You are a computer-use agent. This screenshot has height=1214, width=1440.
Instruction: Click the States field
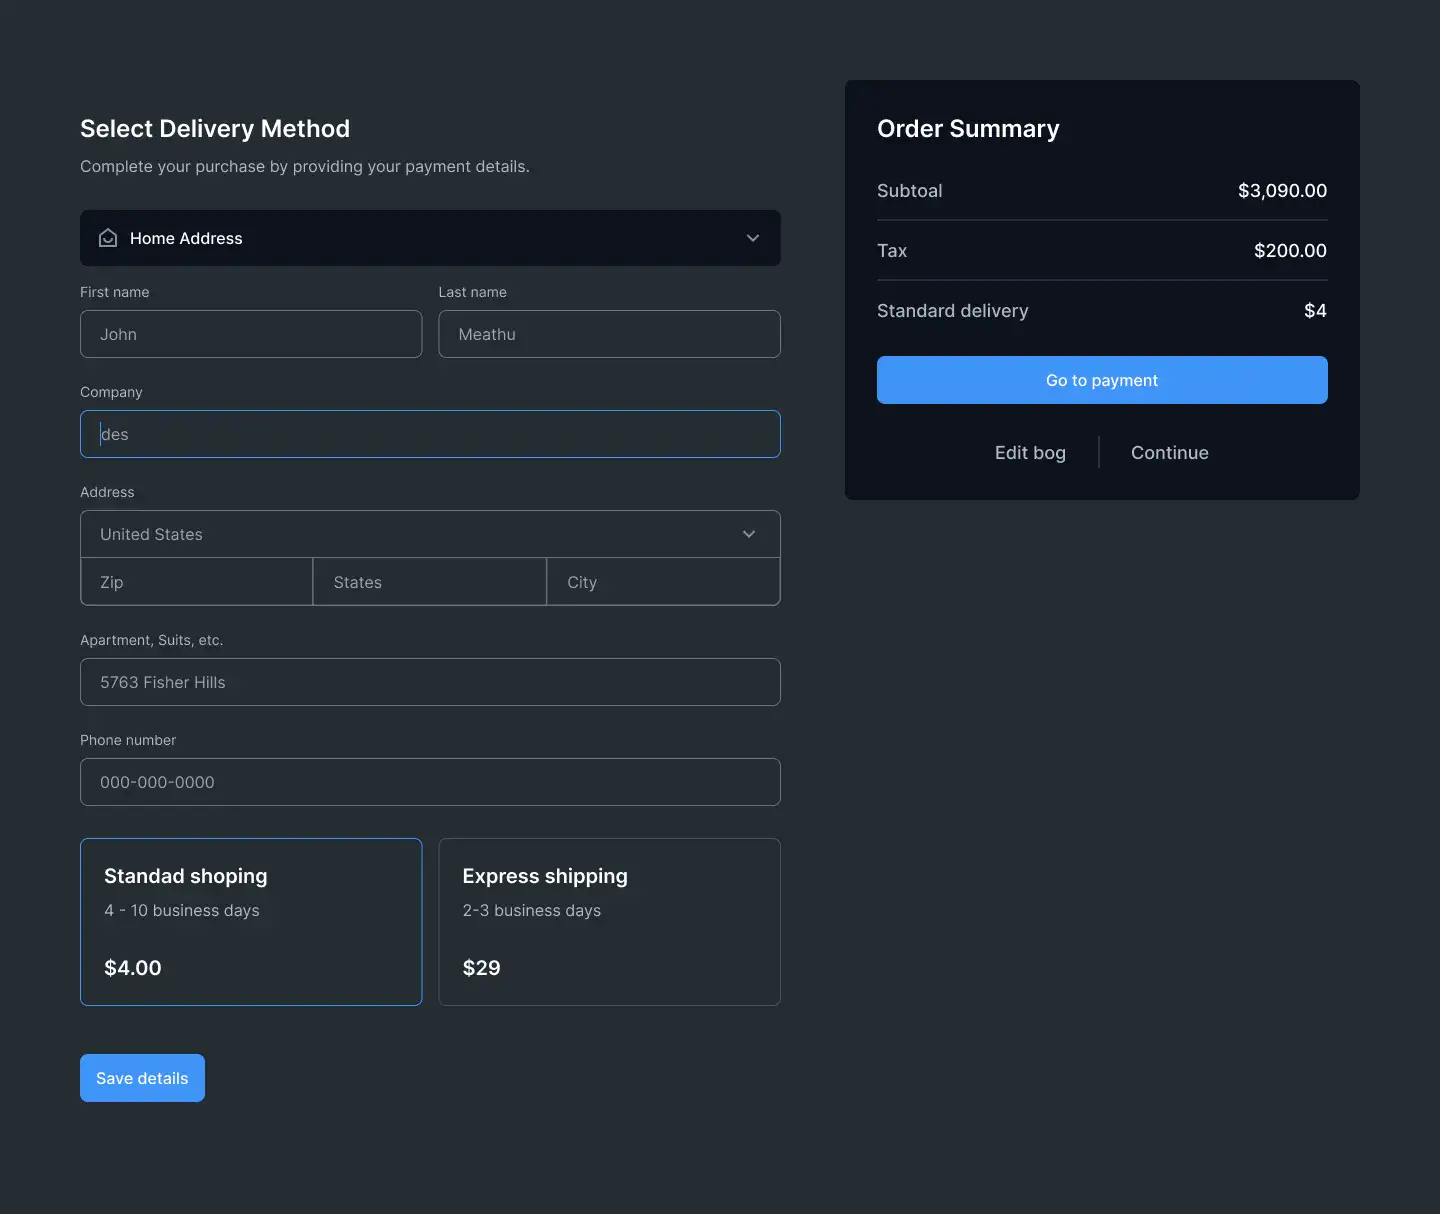pos(430,582)
